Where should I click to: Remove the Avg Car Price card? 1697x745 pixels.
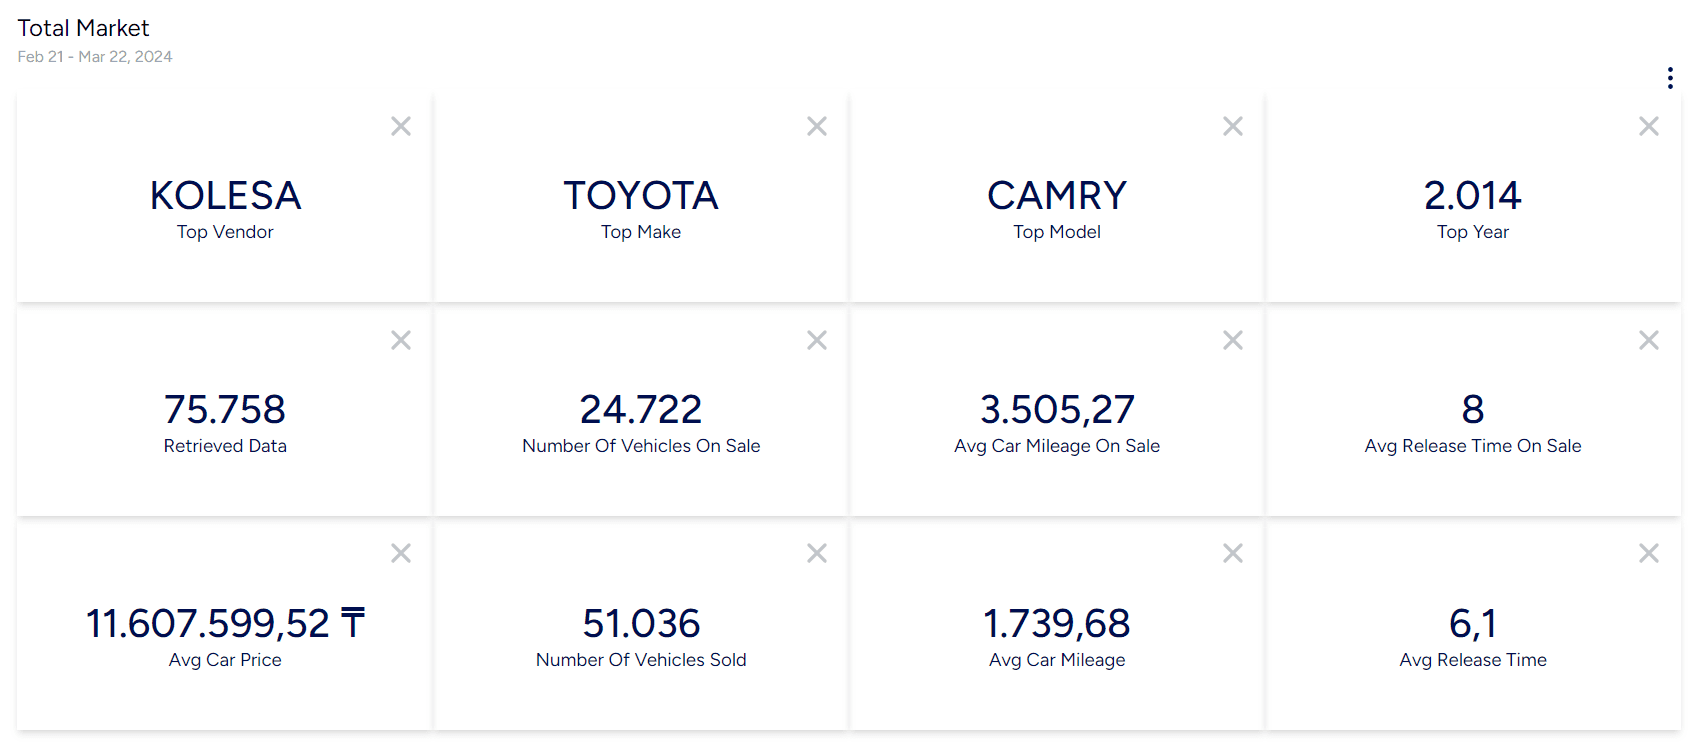401,553
